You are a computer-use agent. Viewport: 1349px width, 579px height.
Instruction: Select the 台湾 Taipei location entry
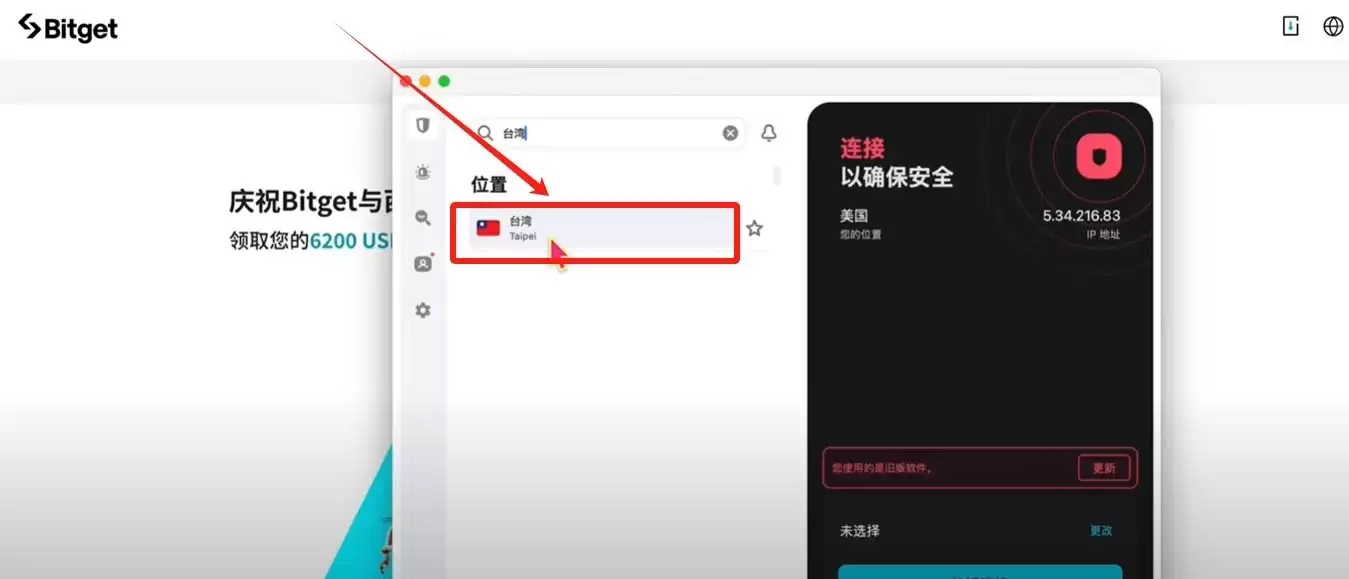(595, 228)
